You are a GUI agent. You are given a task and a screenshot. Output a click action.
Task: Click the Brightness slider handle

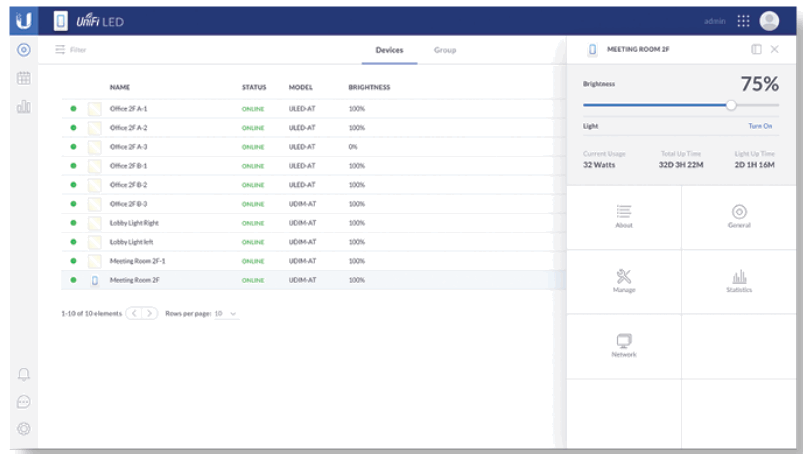click(731, 104)
